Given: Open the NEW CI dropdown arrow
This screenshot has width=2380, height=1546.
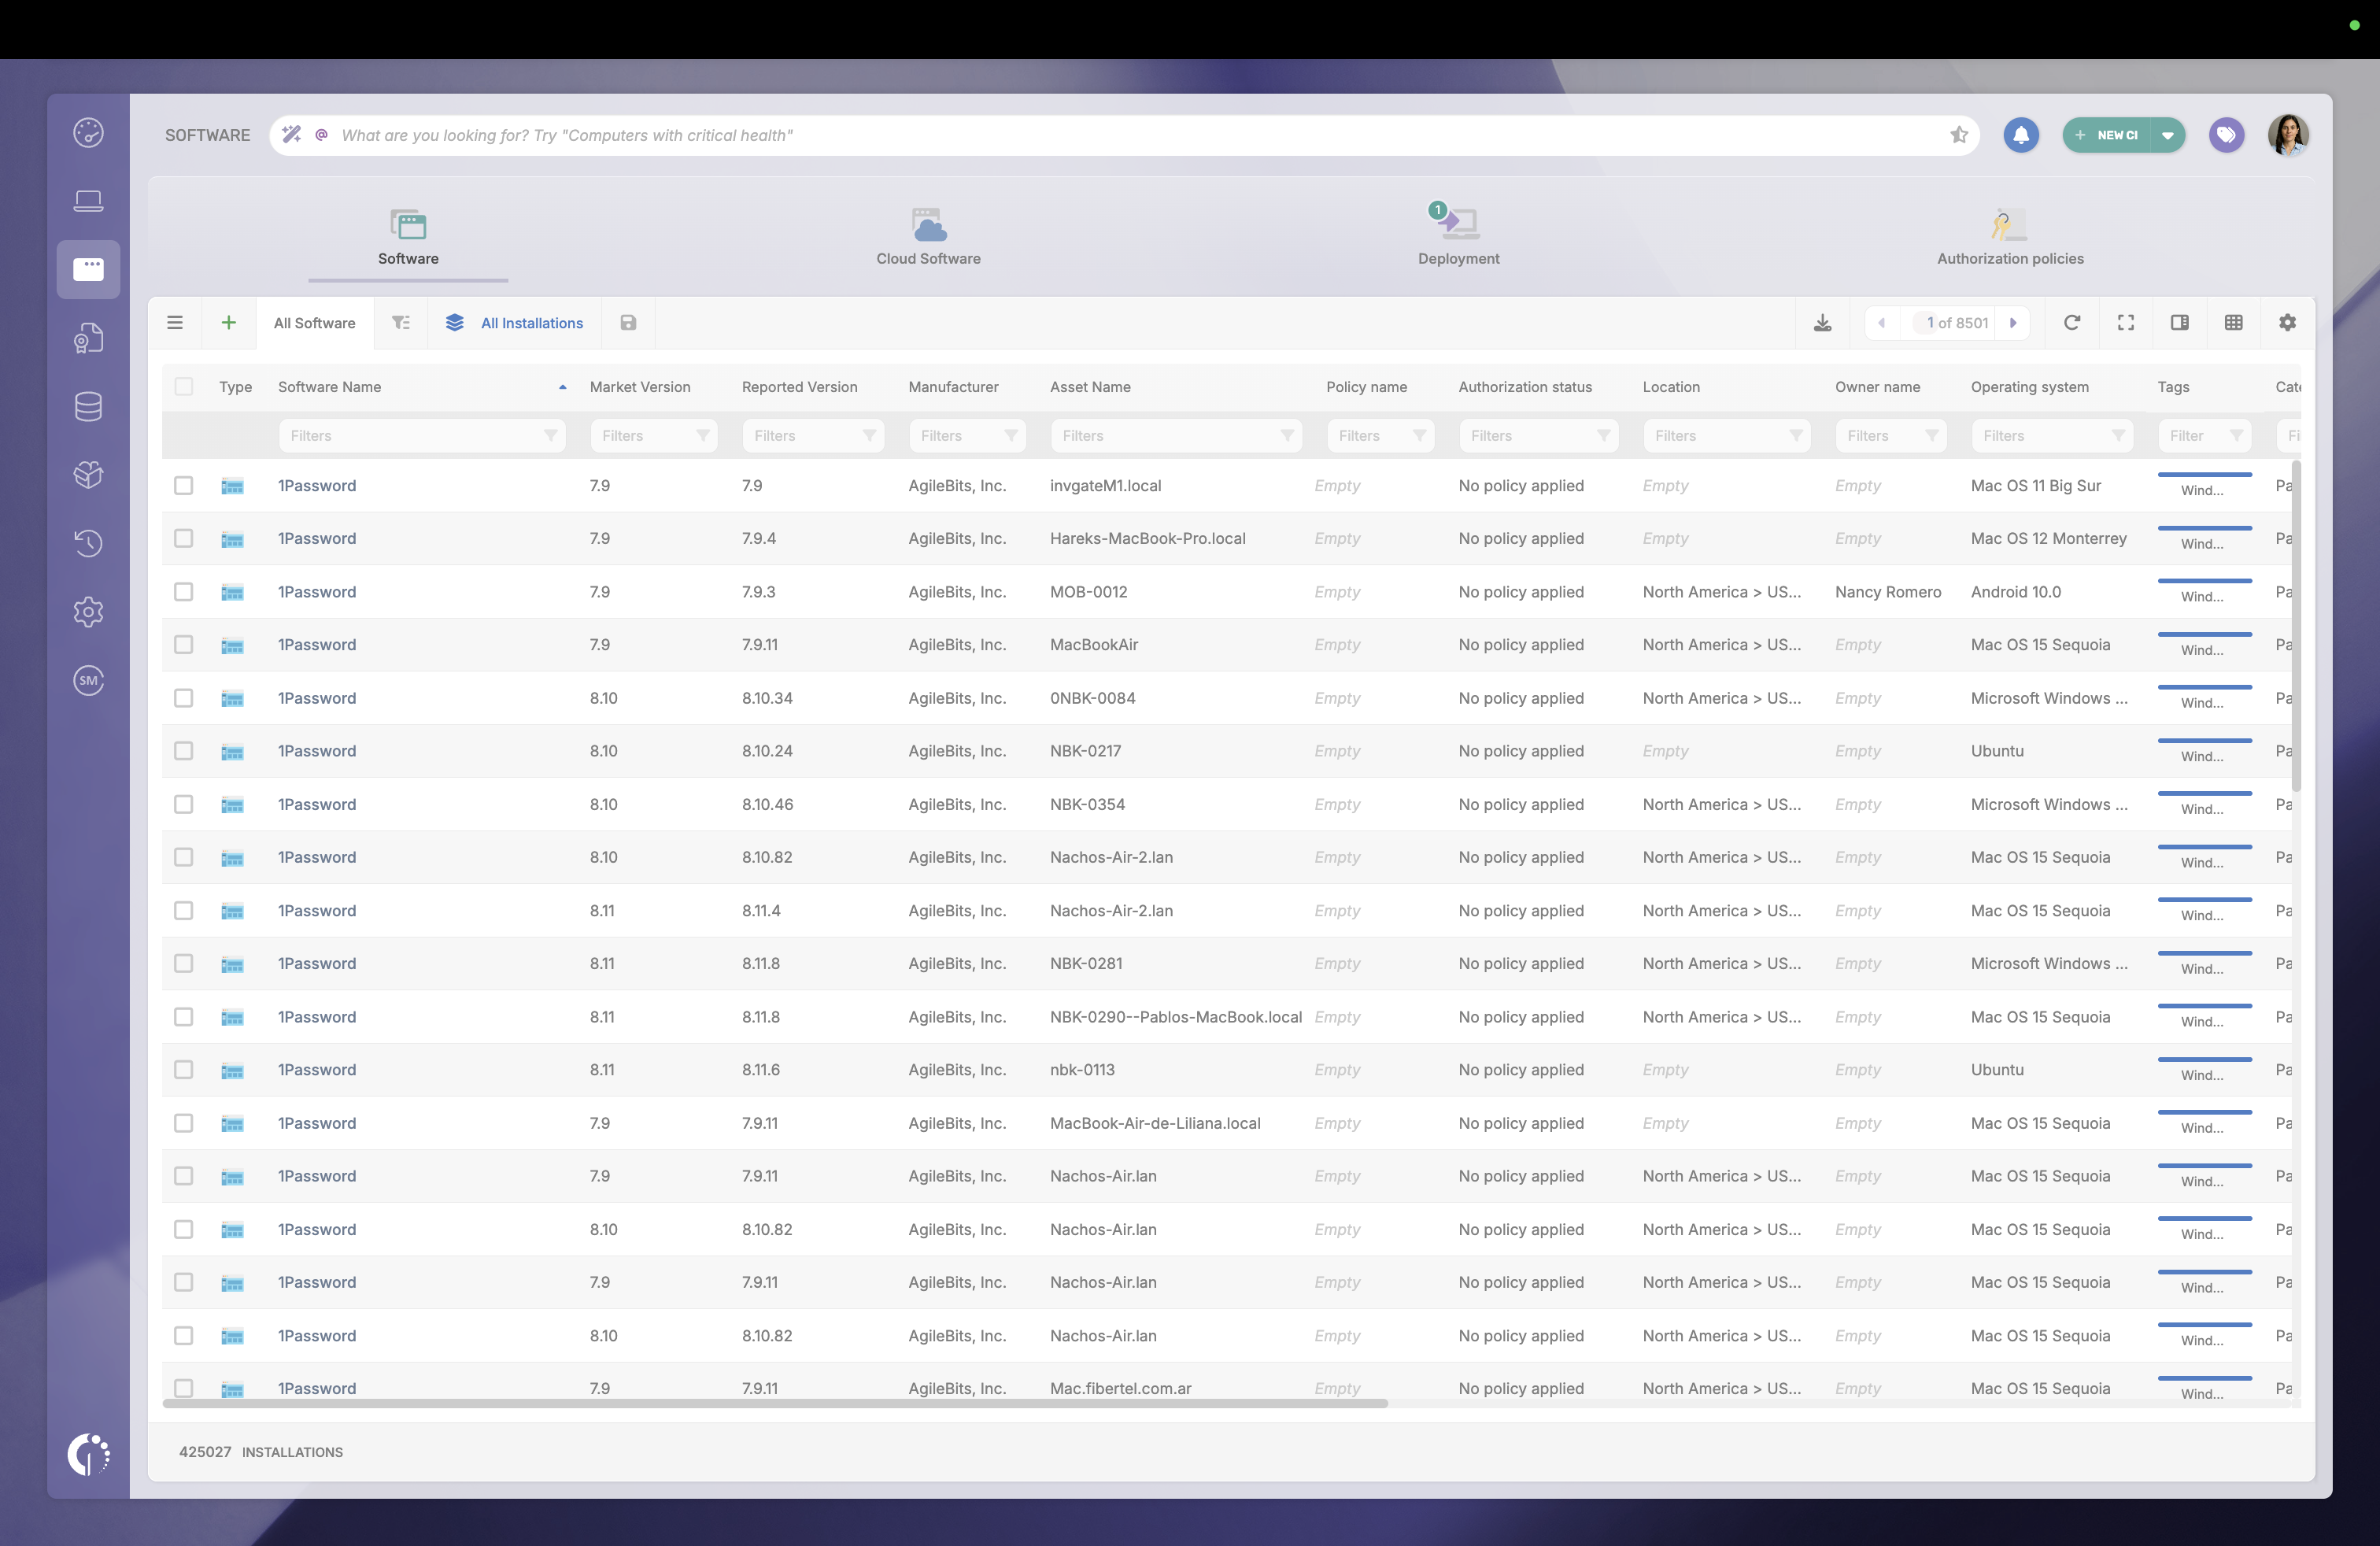Looking at the screenshot, I should coord(2168,135).
